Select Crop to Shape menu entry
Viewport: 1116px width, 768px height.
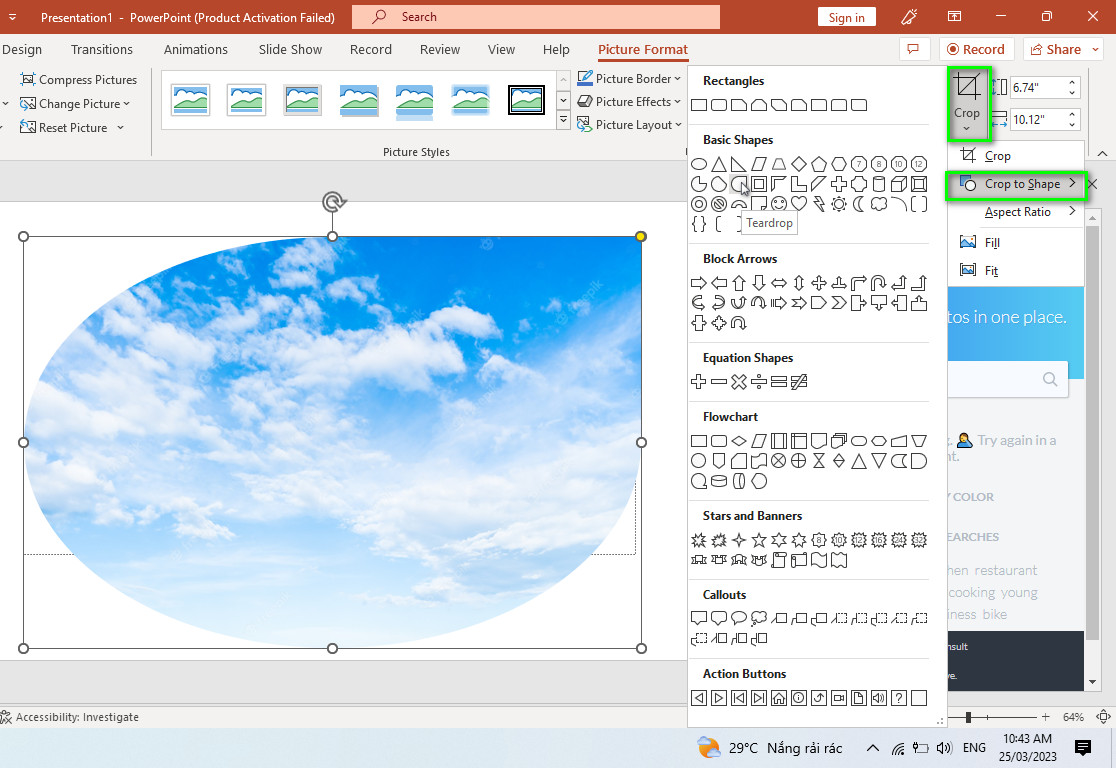click(1016, 184)
